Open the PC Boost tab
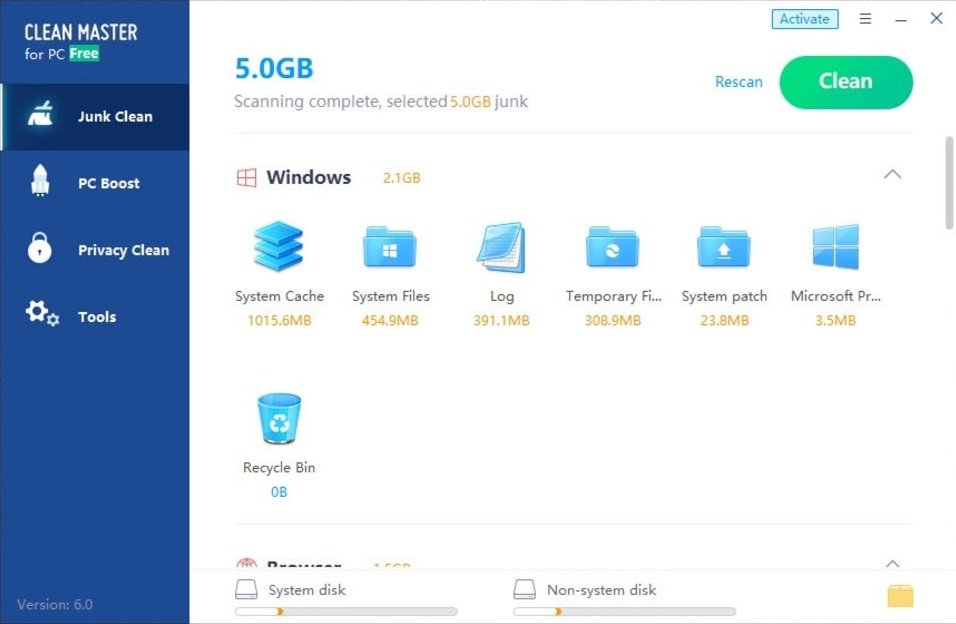The height and width of the screenshot is (624, 956). 95,183
